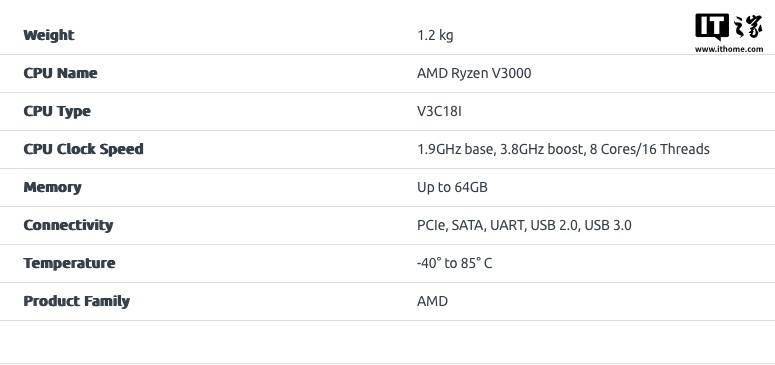Click the AMD product family value
Screen dimensions: 775x365
pos(432,301)
